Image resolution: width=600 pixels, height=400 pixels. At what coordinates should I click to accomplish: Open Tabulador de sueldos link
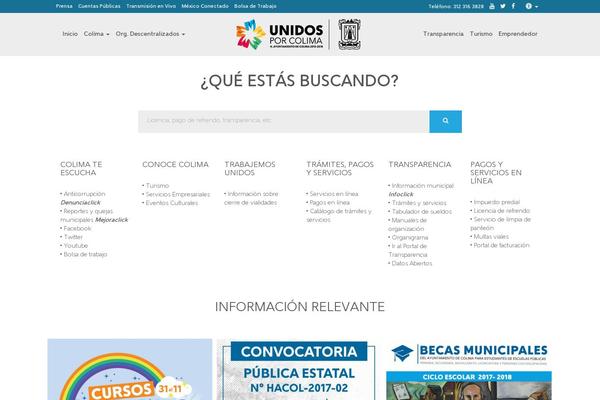pos(422,212)
